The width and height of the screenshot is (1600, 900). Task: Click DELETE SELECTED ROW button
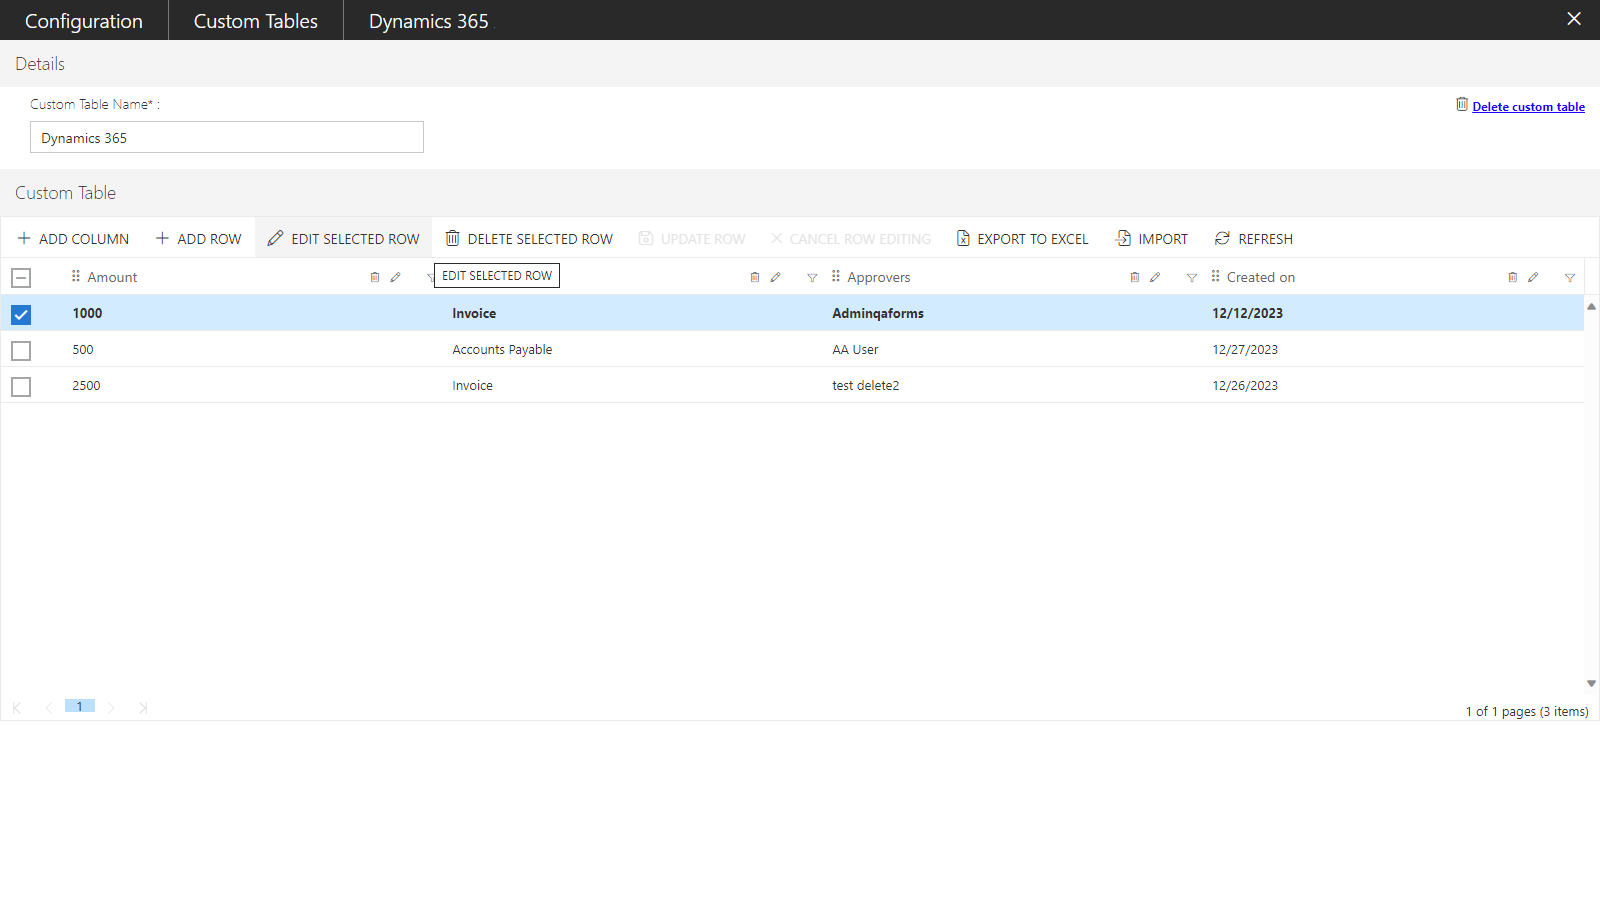(529, 238)
